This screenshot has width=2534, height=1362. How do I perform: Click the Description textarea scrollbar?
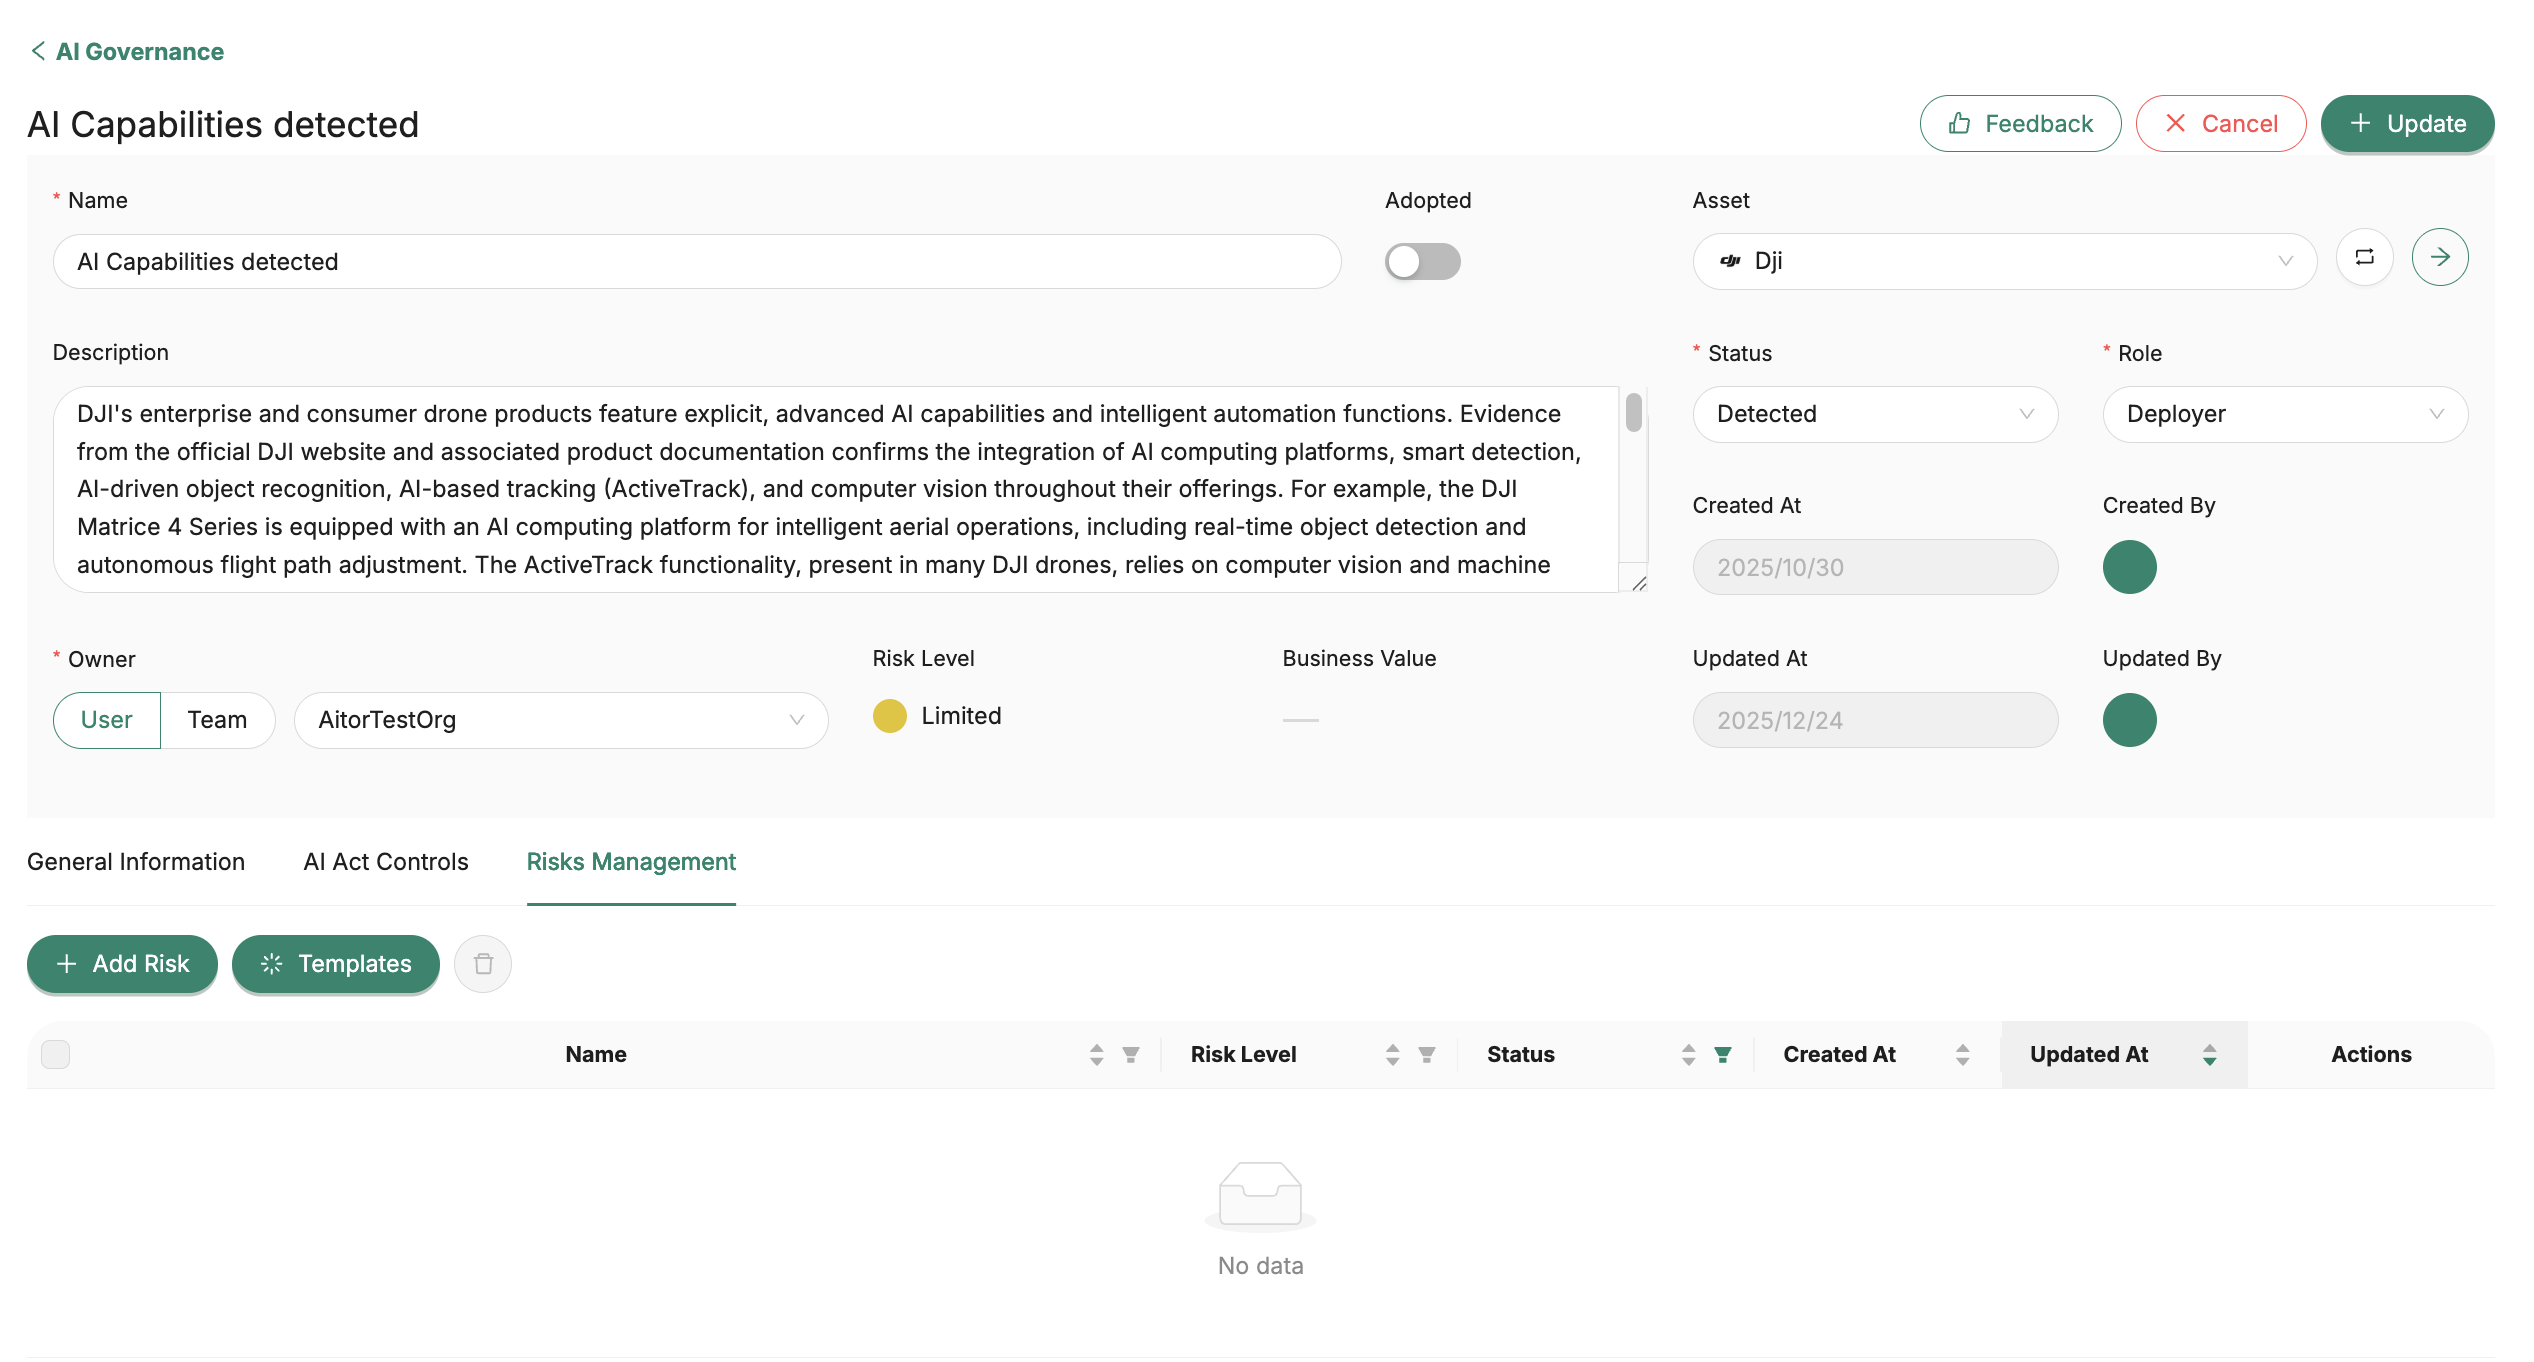tap(1633, 413)
